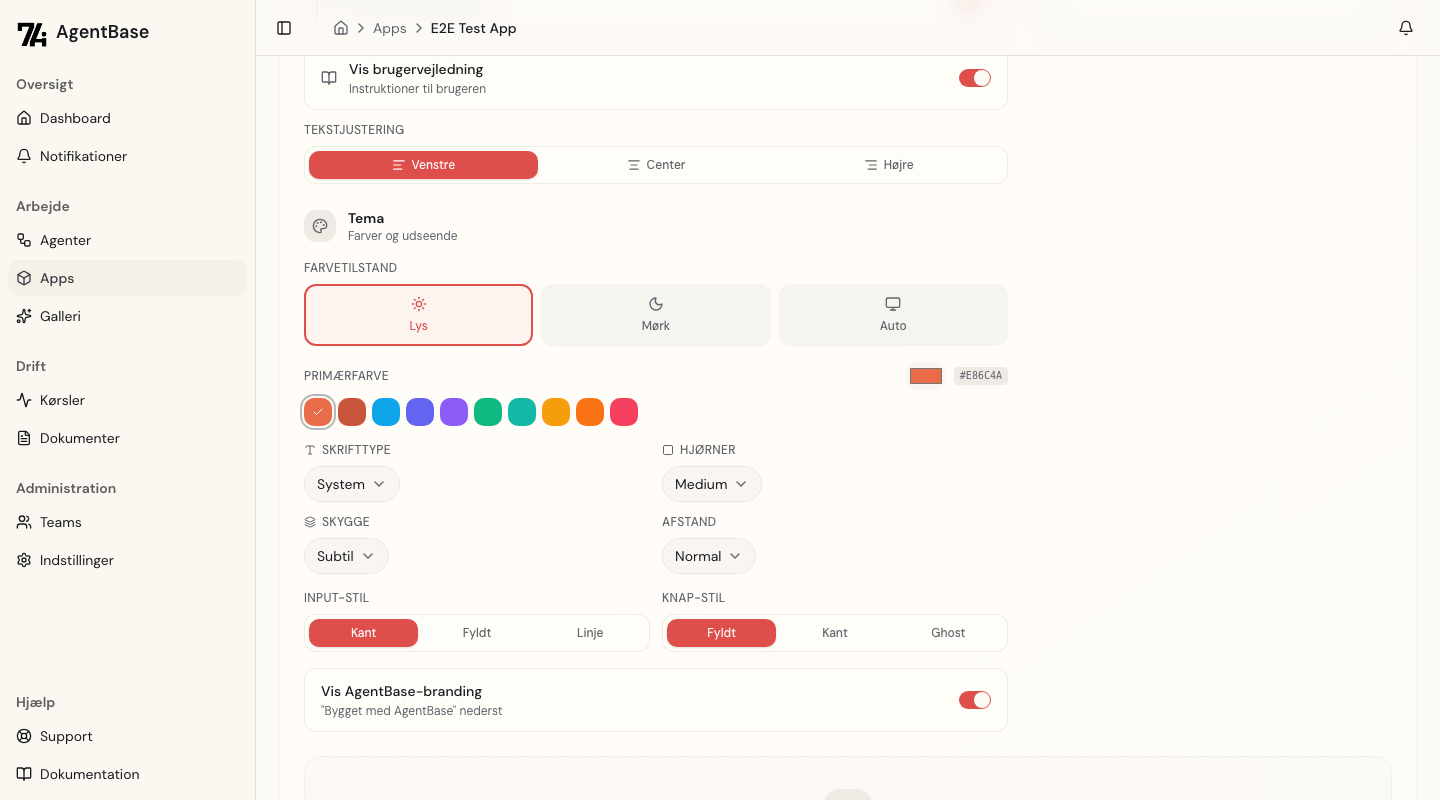Click the home breadcrumb icon
This screenshot has width=1440, height=800.
click(x=341, y=28)
